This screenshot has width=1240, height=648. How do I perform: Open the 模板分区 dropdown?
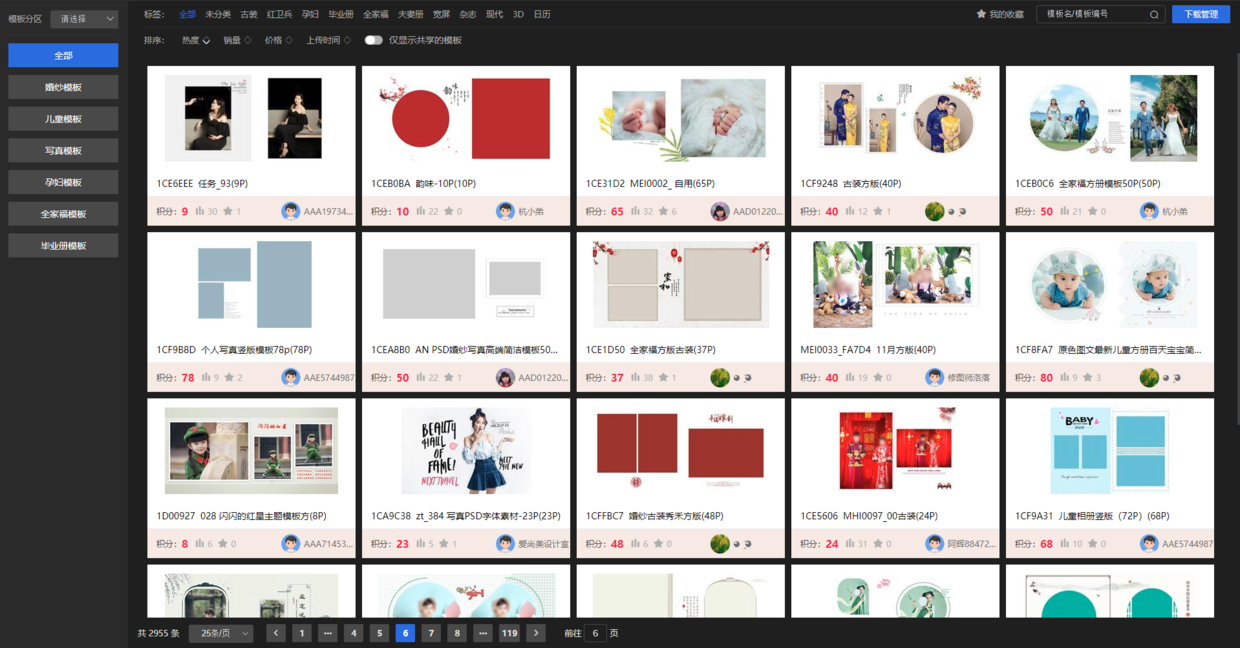point(84,19)
